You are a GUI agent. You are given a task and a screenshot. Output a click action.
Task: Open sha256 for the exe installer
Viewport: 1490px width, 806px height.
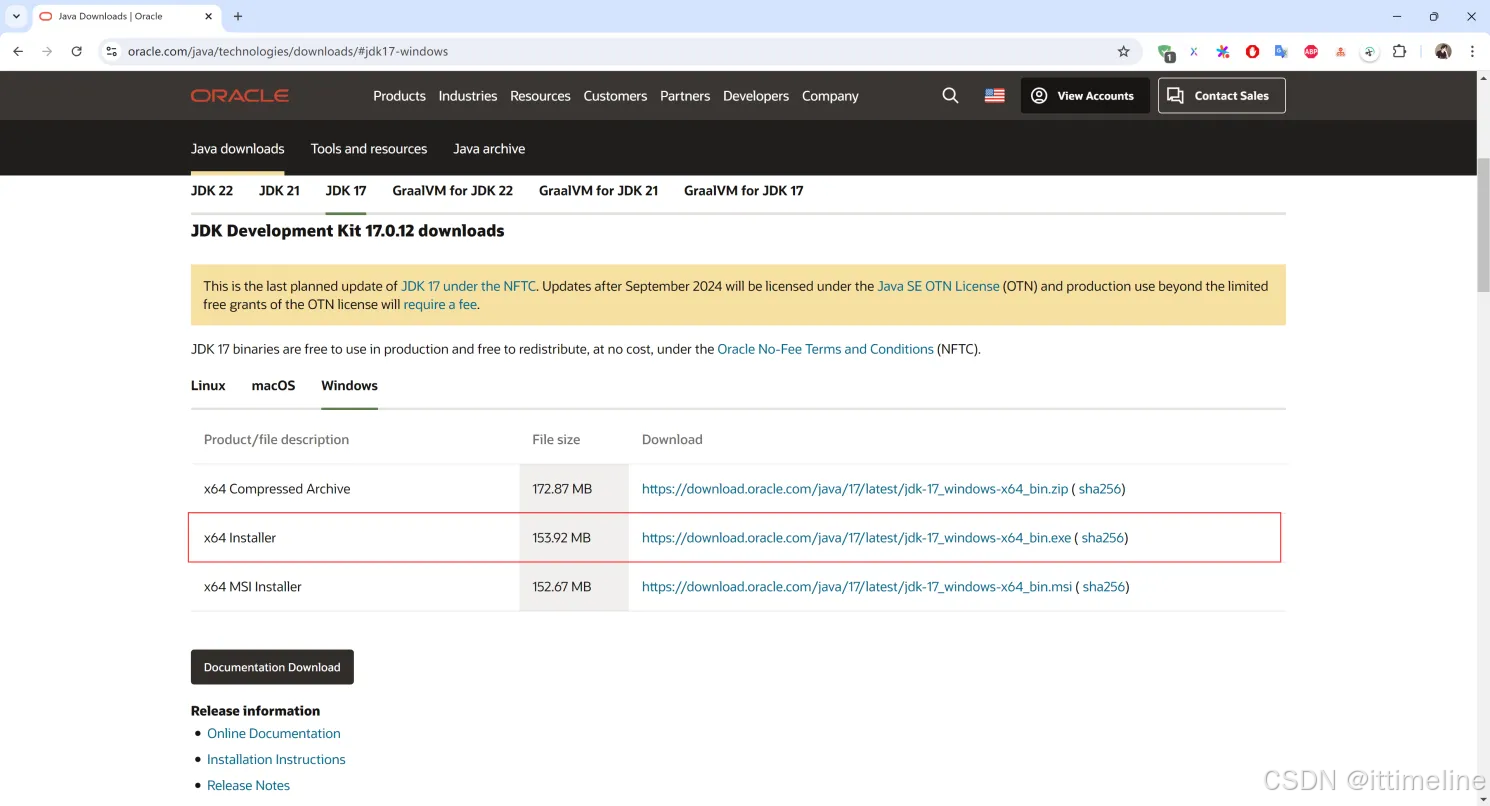1102,538
